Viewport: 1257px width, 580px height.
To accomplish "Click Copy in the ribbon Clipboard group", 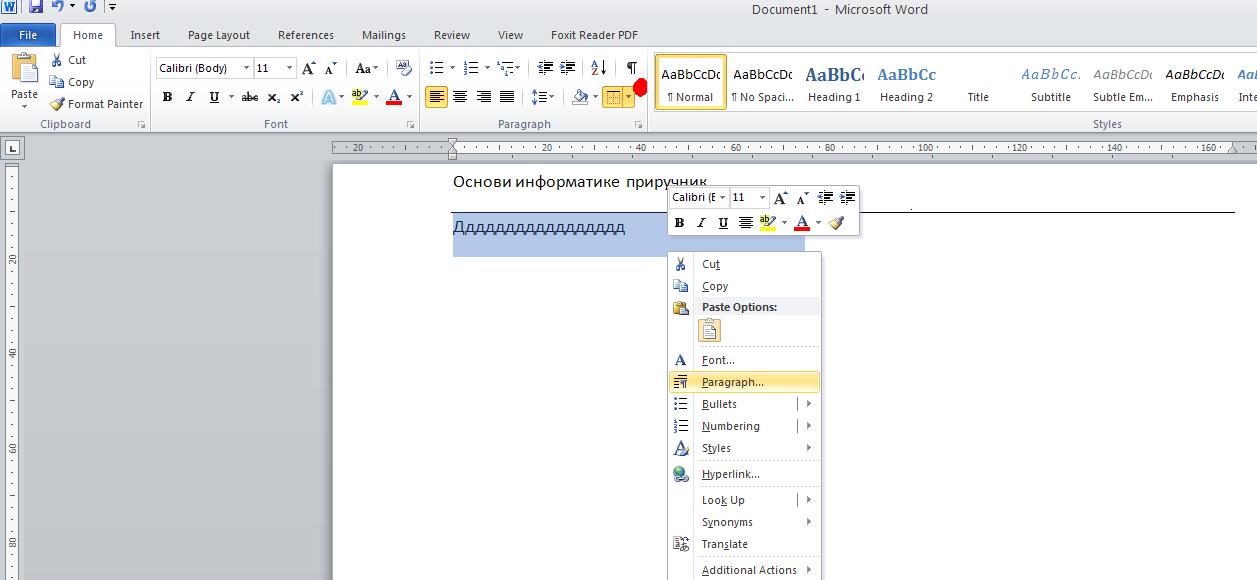I will 72,82.
